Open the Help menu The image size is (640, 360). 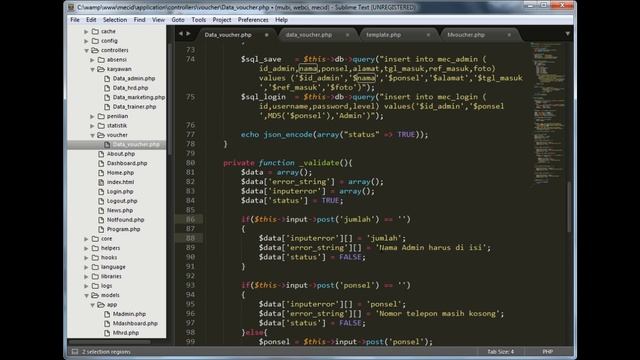pyautogui.click(x=281, y=20)
